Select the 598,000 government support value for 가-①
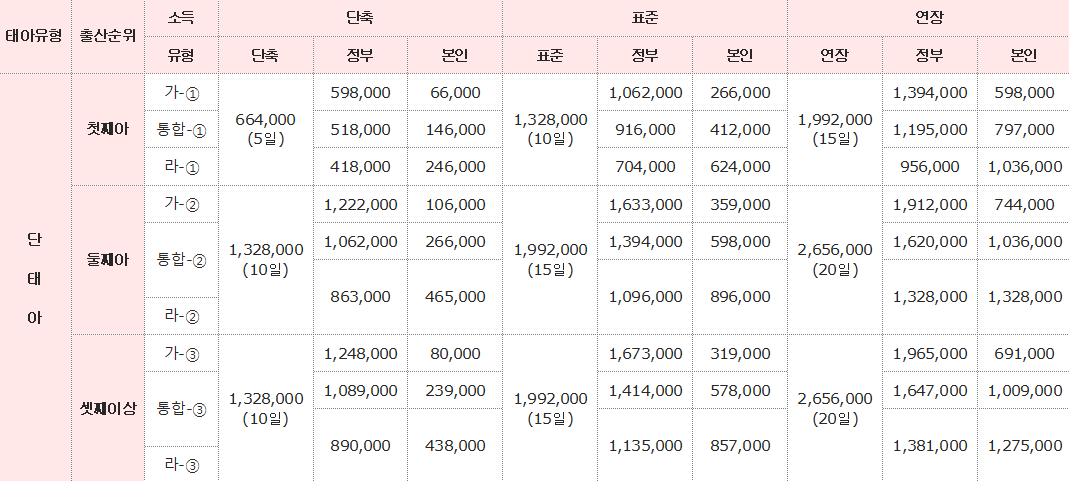The height and width of the screenshot is (481, 1069). (361, 93)
